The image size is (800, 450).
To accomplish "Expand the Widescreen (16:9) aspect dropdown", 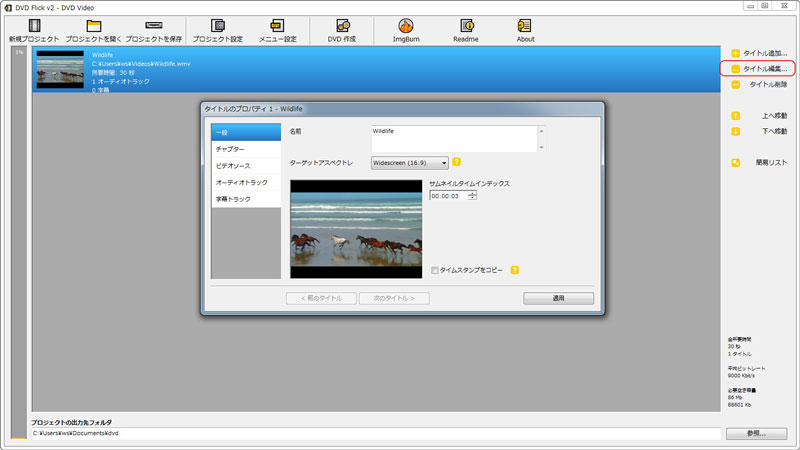I will pos(409,162).
